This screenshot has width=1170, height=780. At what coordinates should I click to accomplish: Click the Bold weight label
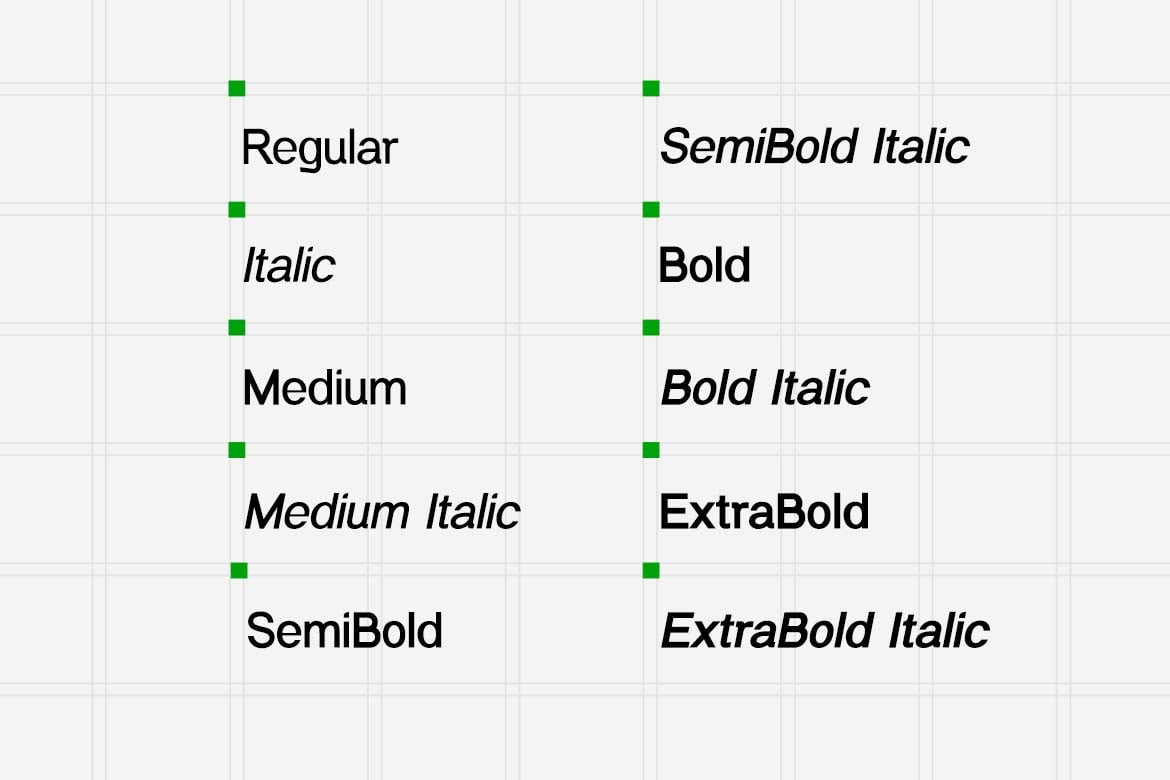click(704, 265)
